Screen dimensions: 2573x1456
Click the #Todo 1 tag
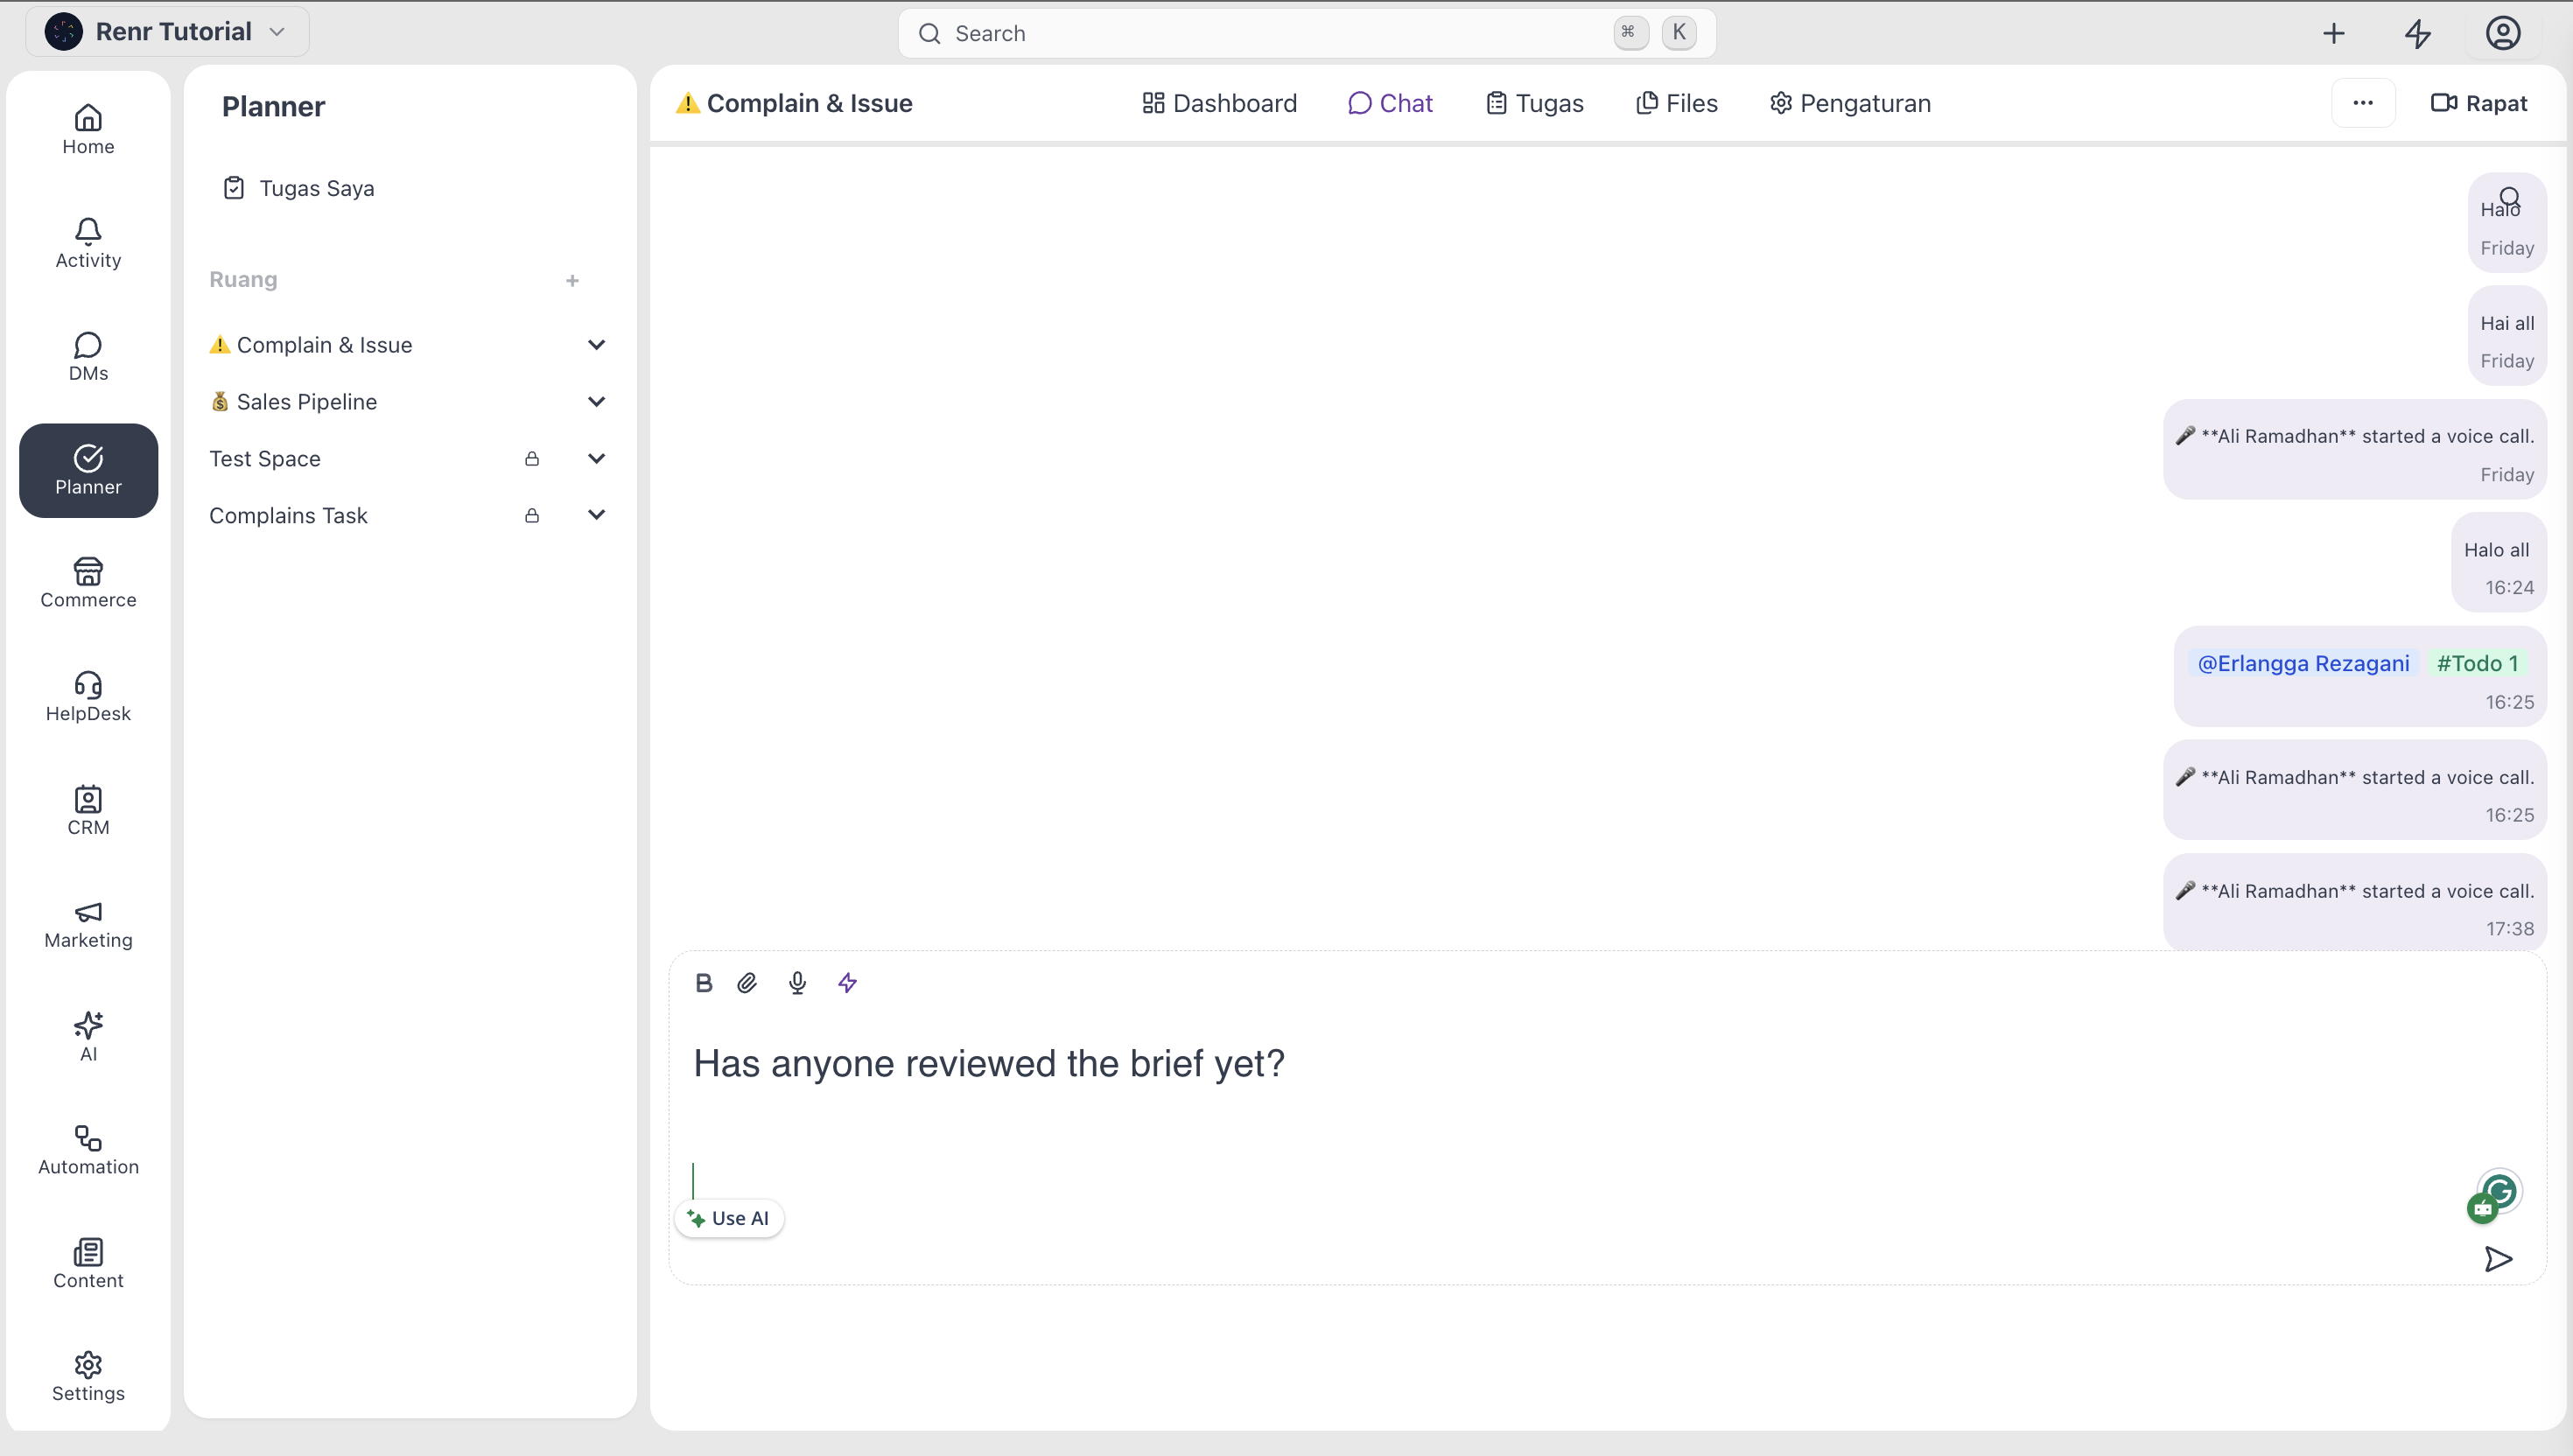[x=2477, y=663]
